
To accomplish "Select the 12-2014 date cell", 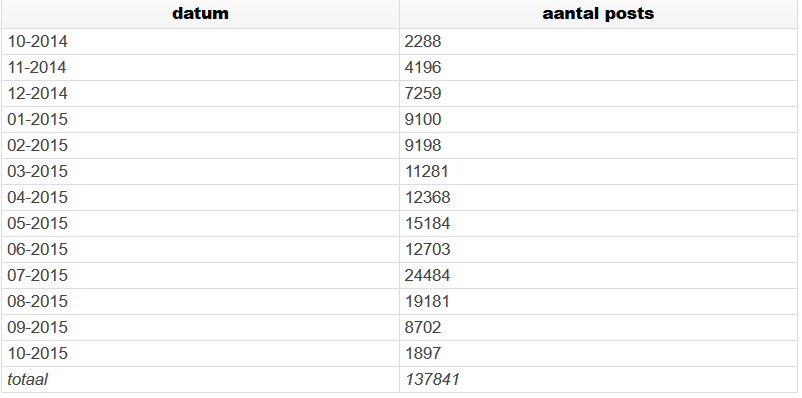I will pos(200,94).
